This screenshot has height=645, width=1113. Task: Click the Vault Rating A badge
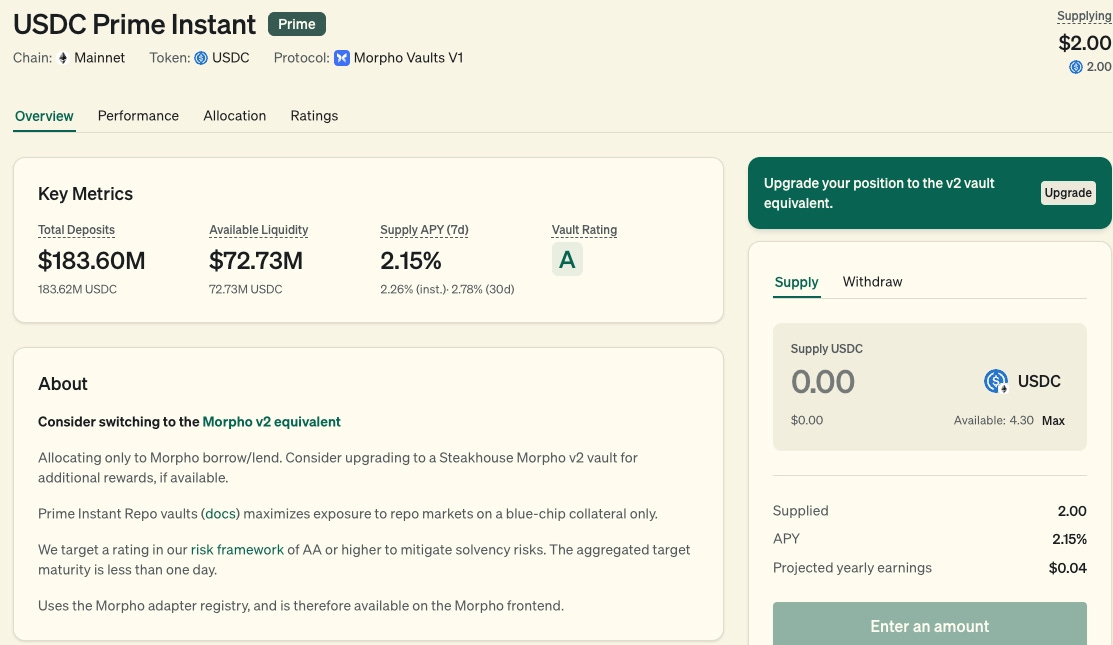tap(567, 260)
